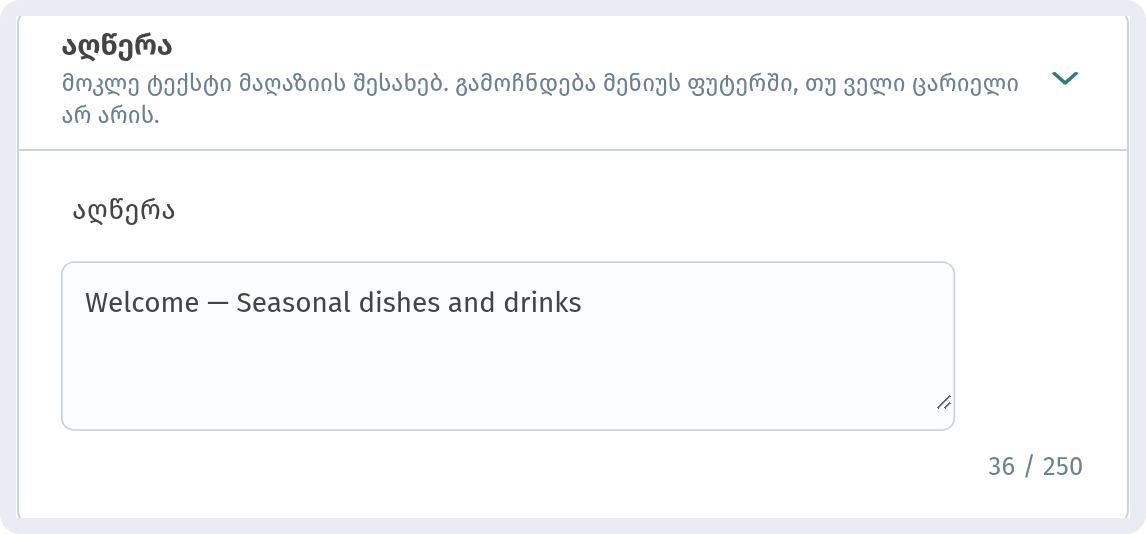Viewport: 1146px width, 534px height.
Task: Click the 36 / 250 character counter
Action: (x=1035, y=466)
